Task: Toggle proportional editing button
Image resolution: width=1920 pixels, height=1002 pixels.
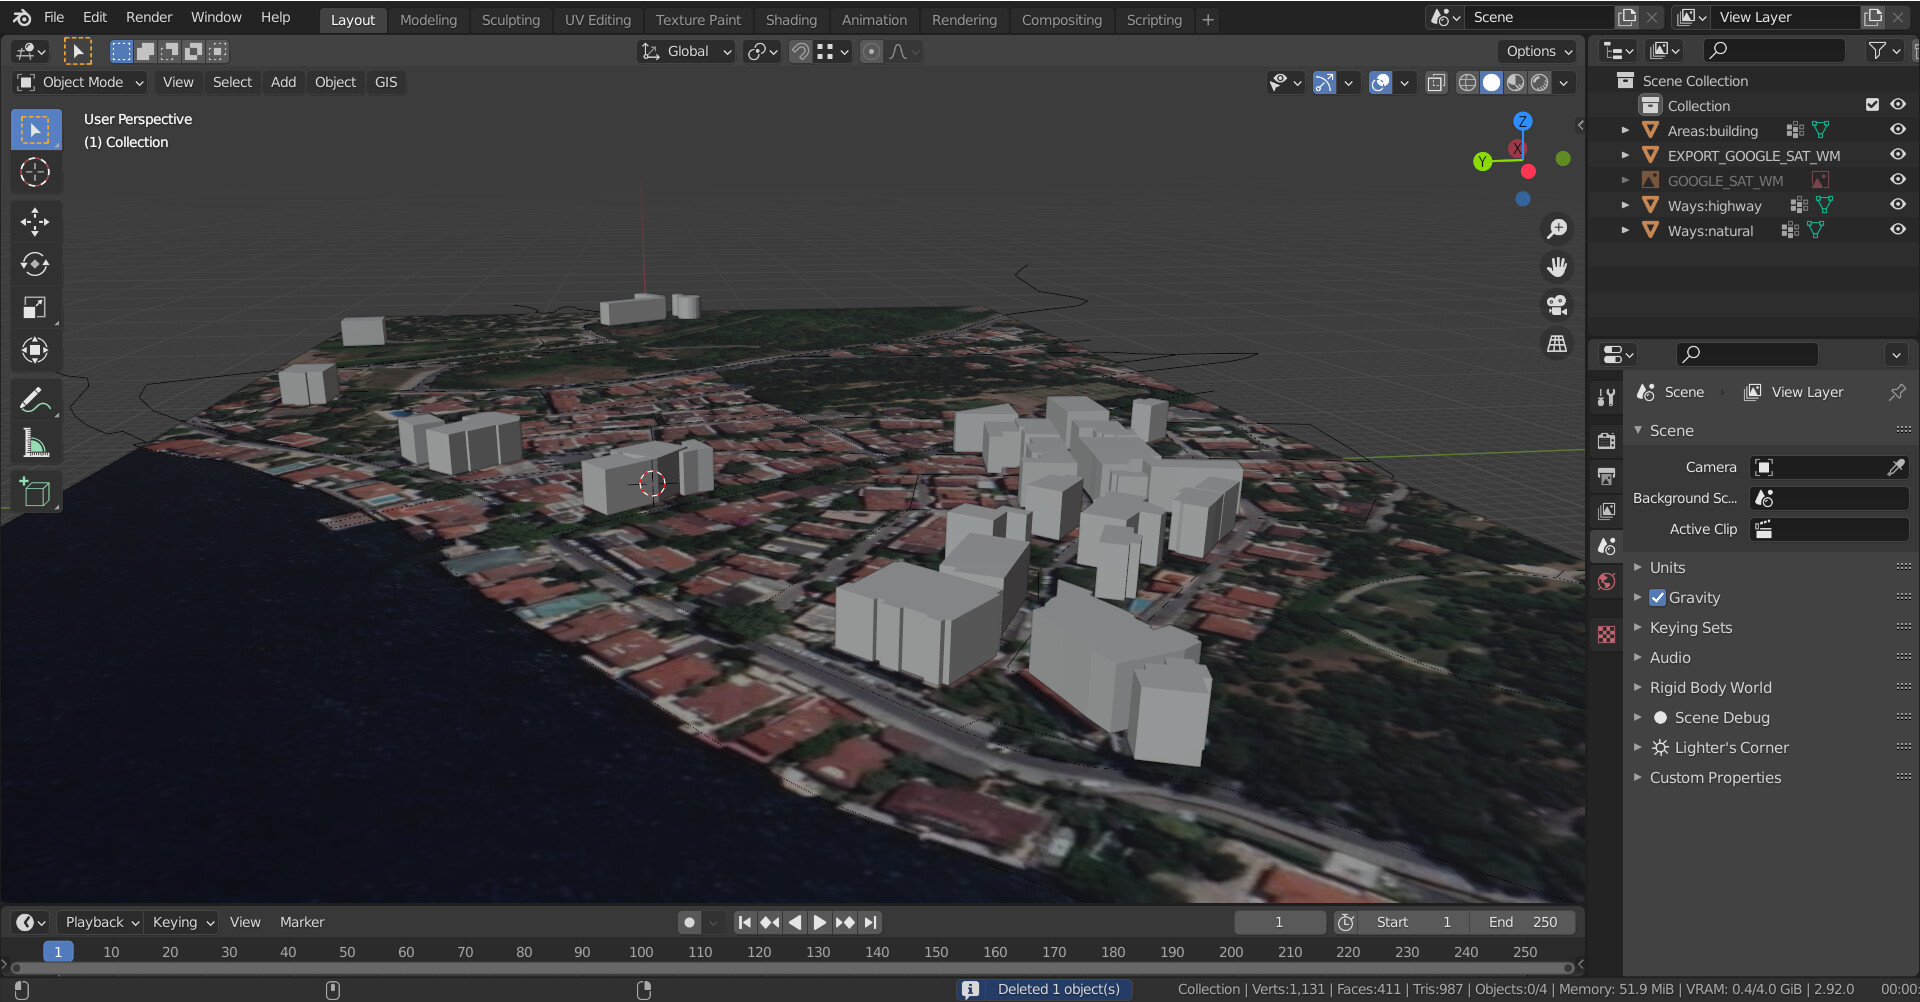Action: tap(871, 52)
